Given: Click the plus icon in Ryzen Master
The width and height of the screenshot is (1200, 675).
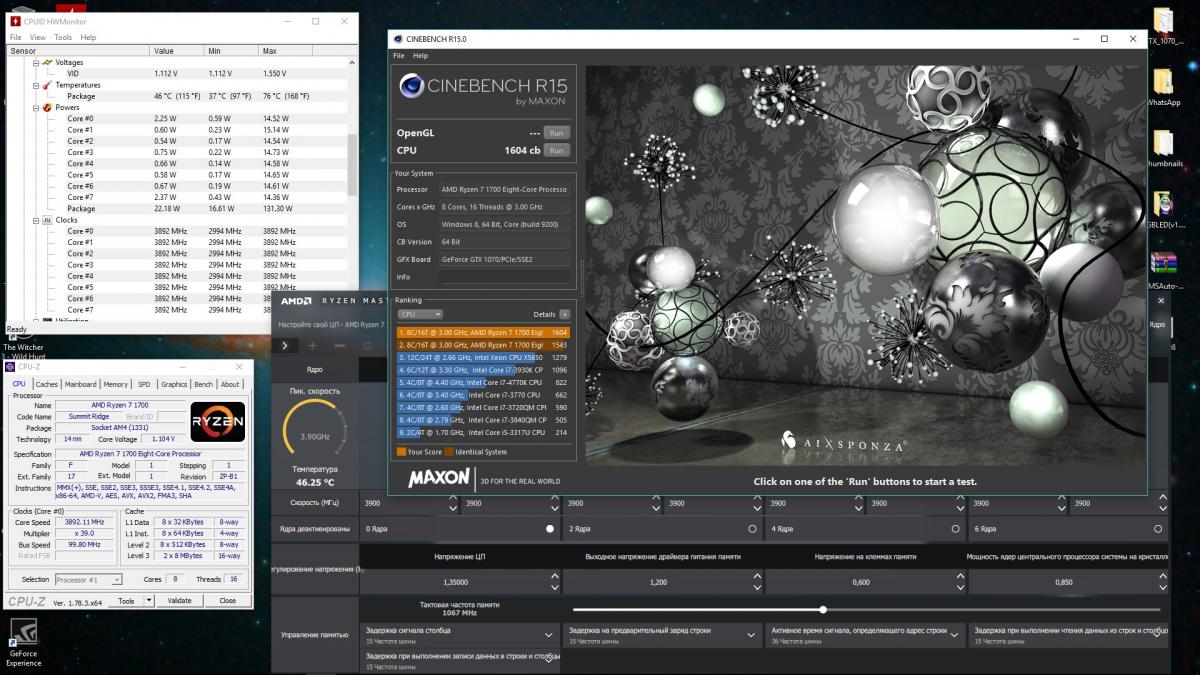Looking at the screenshot, I should tap(312, 345).
